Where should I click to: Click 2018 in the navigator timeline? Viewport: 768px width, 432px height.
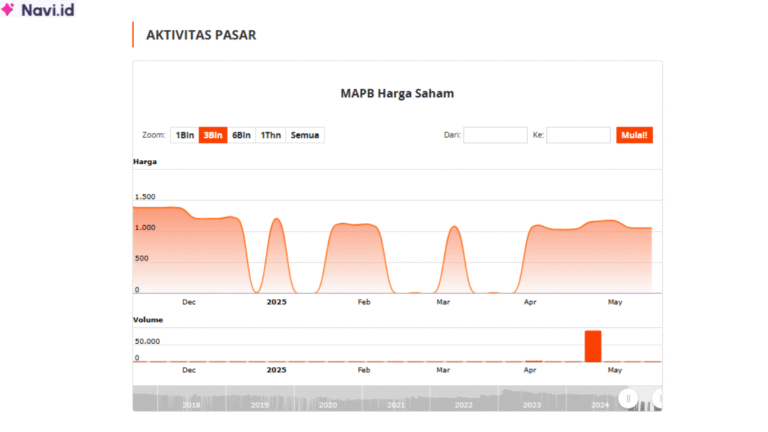pos(191,405)
